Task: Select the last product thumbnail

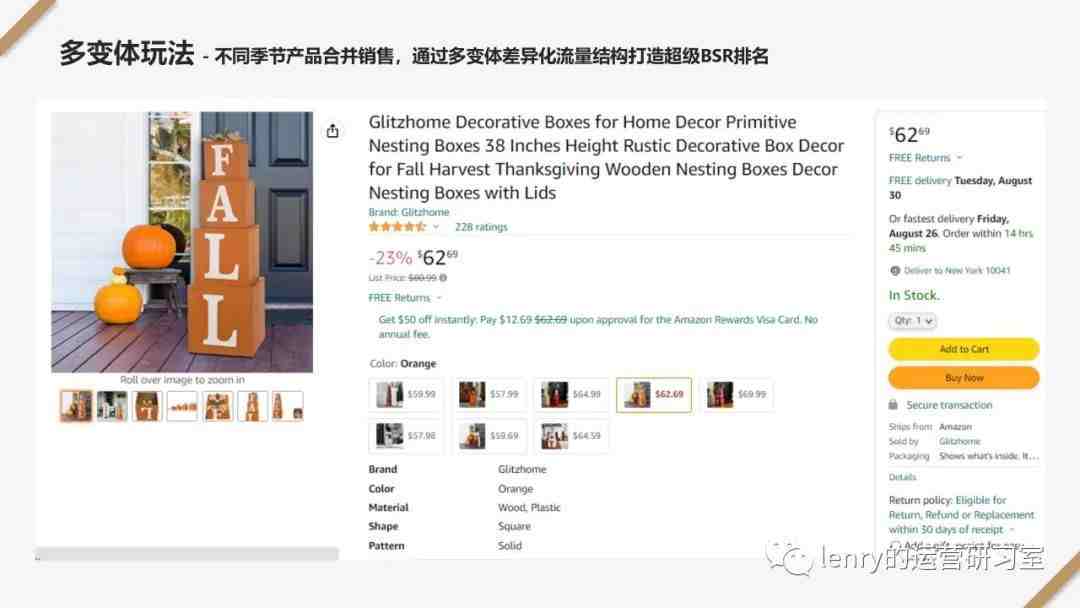Action: pyautogui.click(x=287, y=406)
